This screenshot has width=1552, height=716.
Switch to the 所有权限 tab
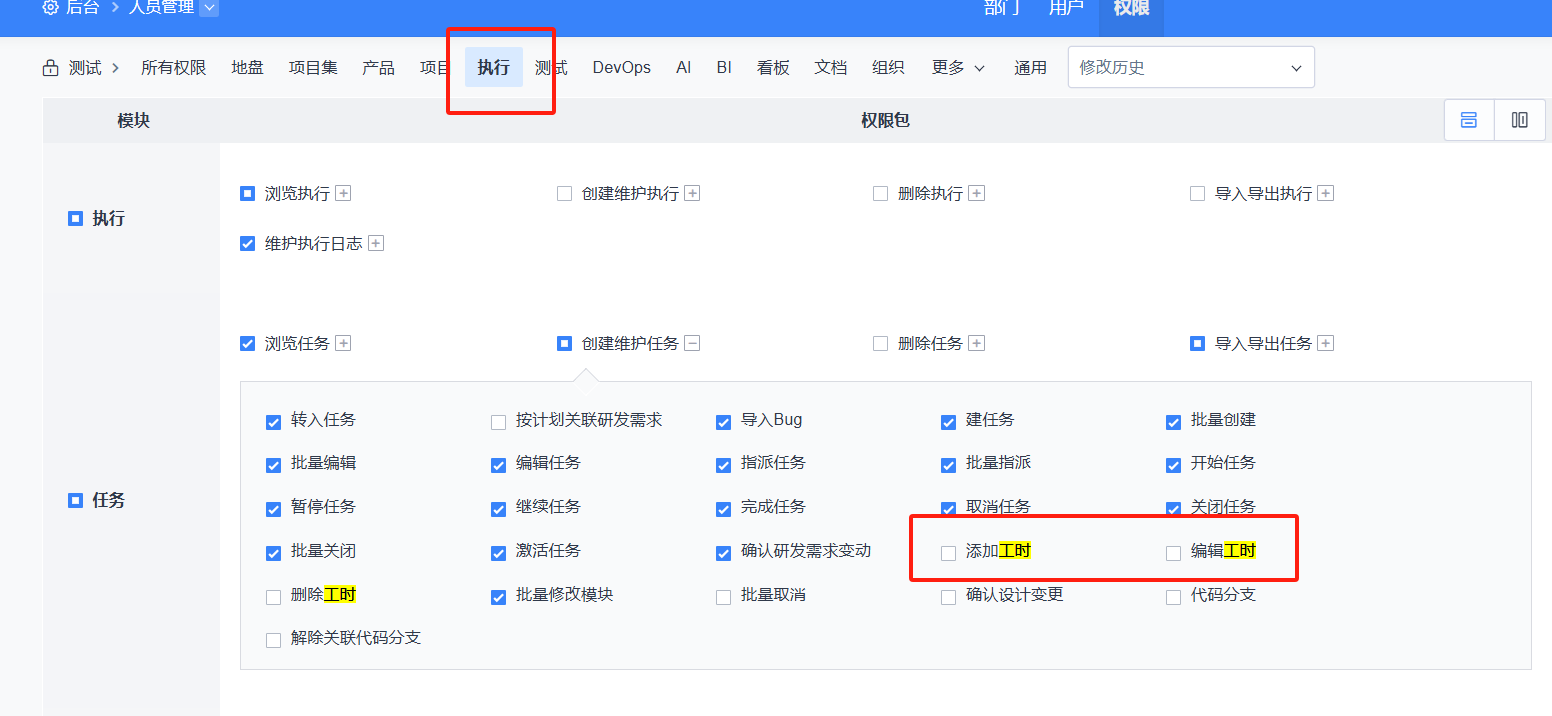coord(173,68)
